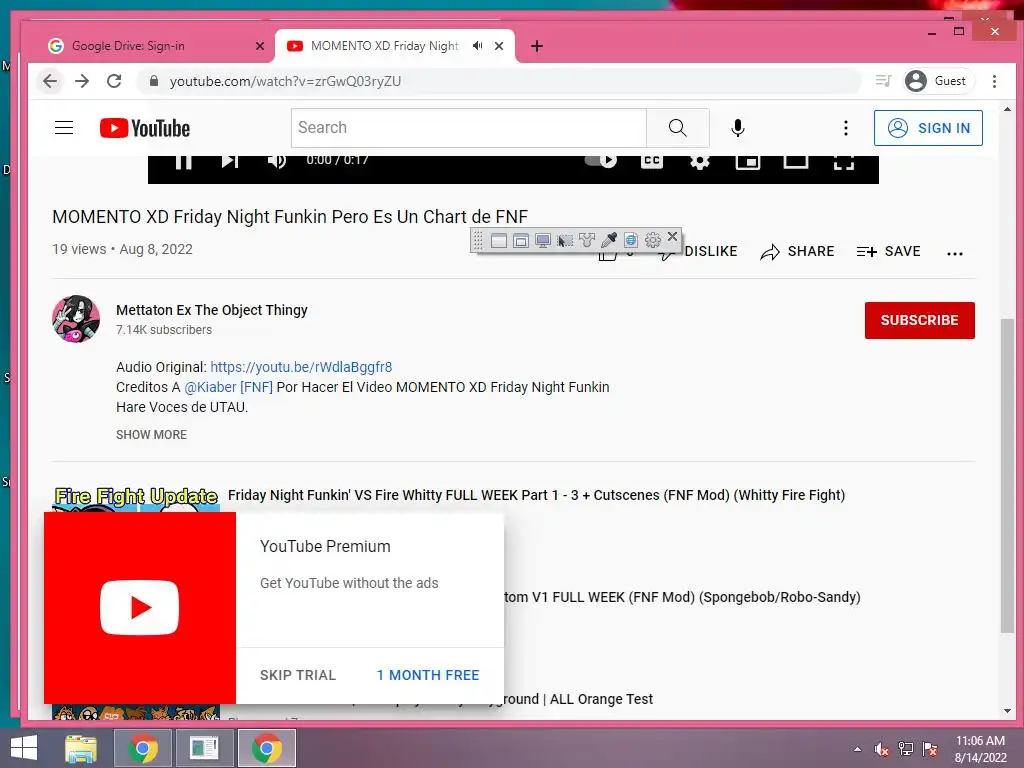Open capture toolbar settings gear
This screenshot has width=1024, height=768.
(652, 240)
